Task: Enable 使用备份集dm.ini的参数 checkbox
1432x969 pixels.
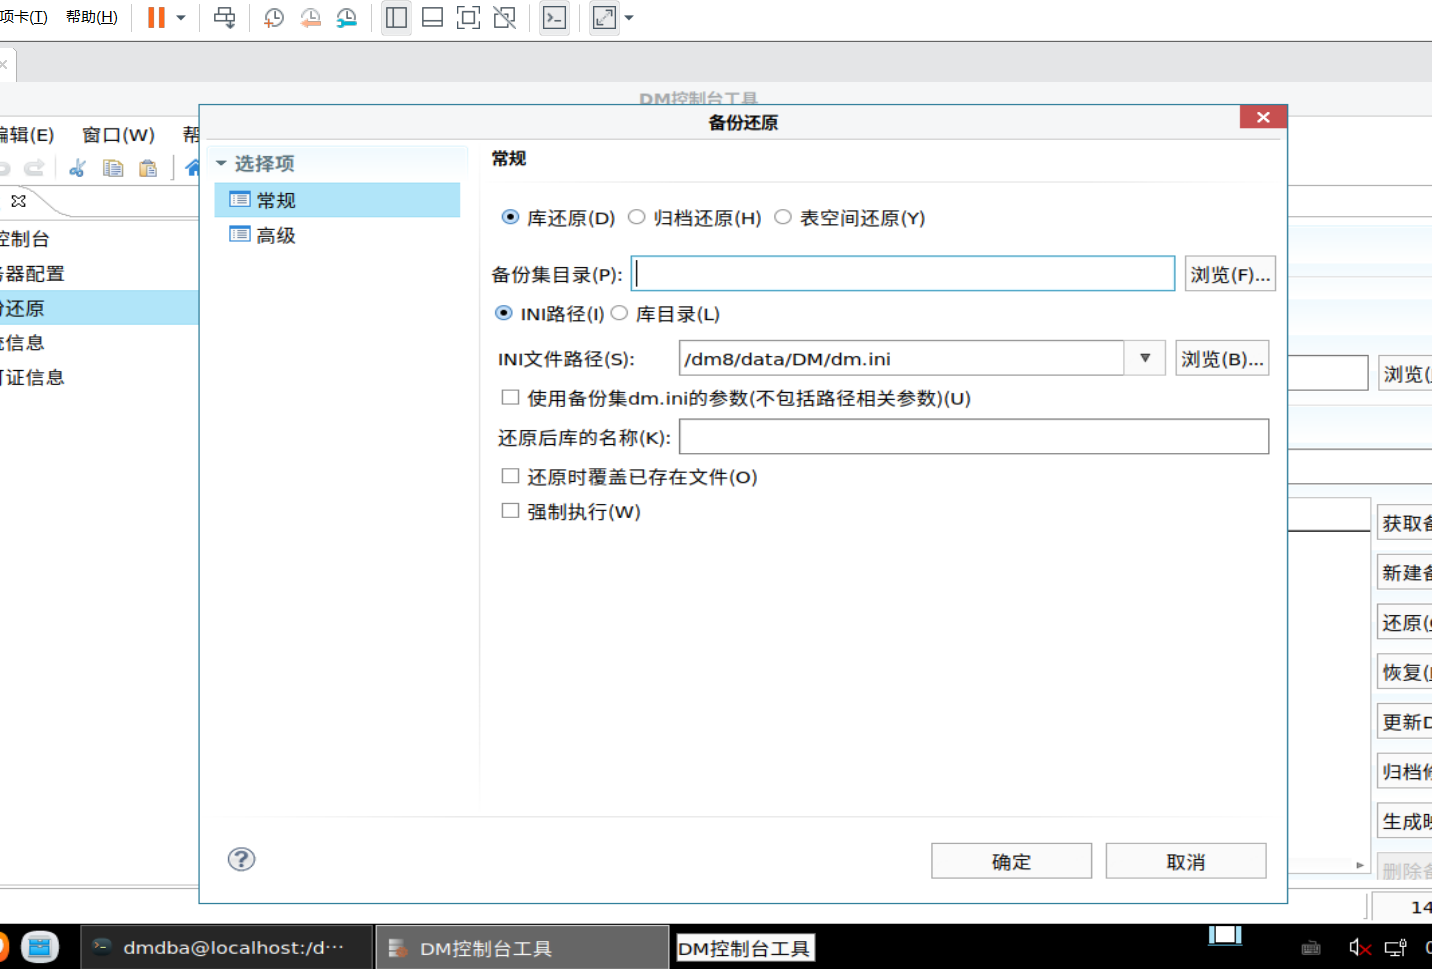Action: [510, 397]
